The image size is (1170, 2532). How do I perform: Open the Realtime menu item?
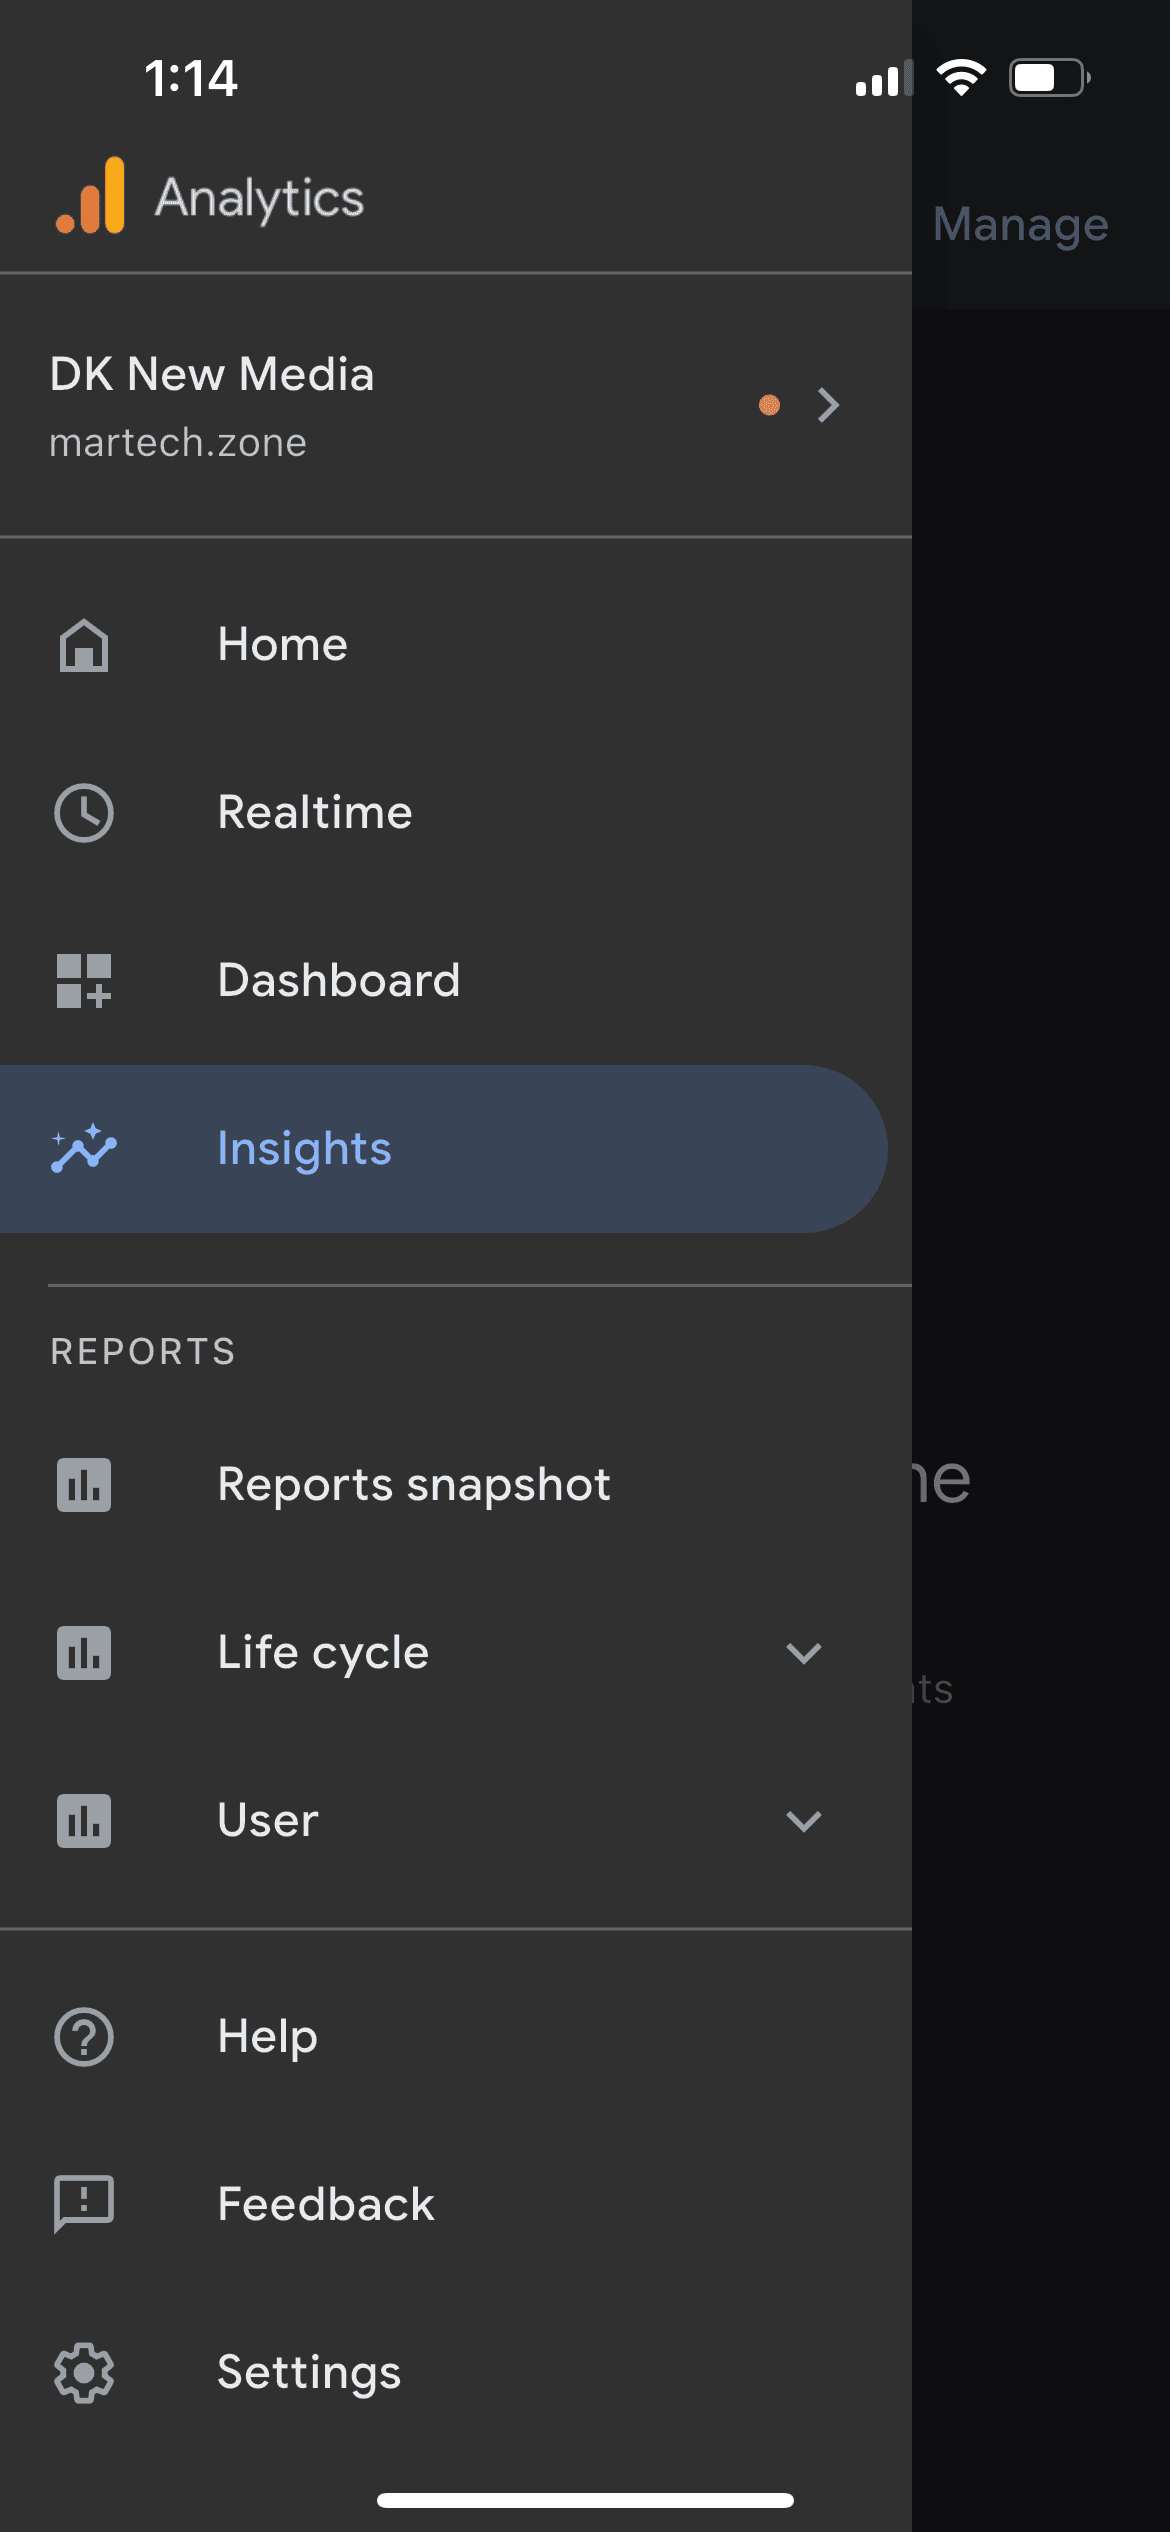point(315,812)
